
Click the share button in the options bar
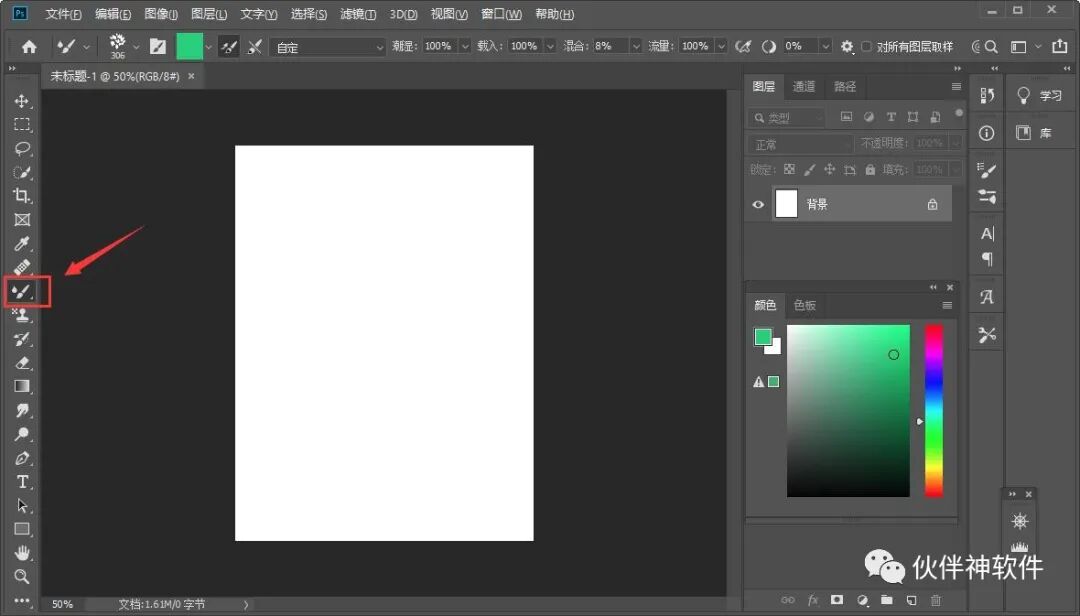click(1059, 46)
